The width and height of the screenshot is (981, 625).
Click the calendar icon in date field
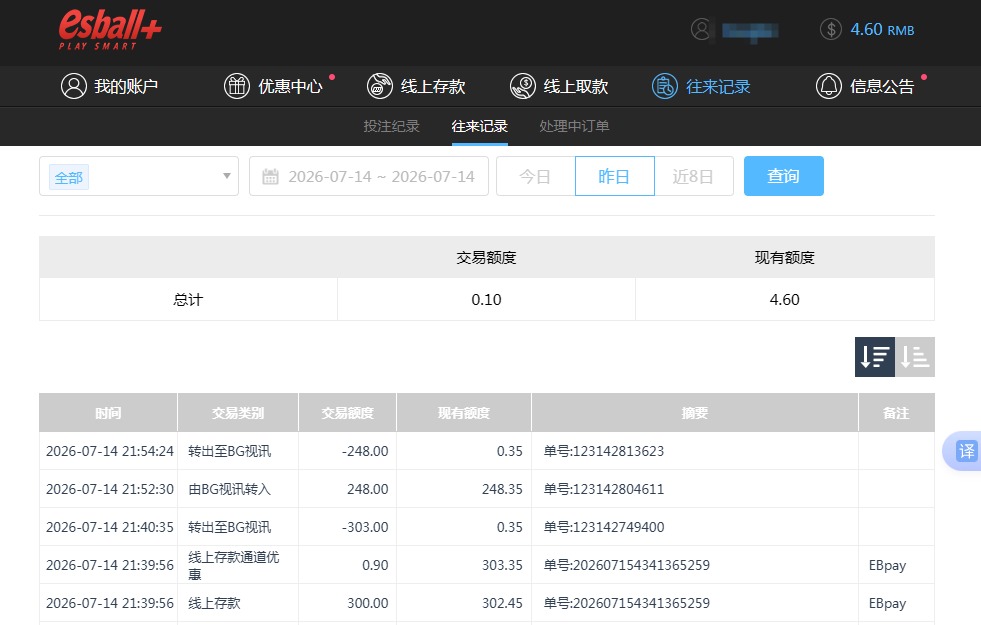click(x=270, y=176)
